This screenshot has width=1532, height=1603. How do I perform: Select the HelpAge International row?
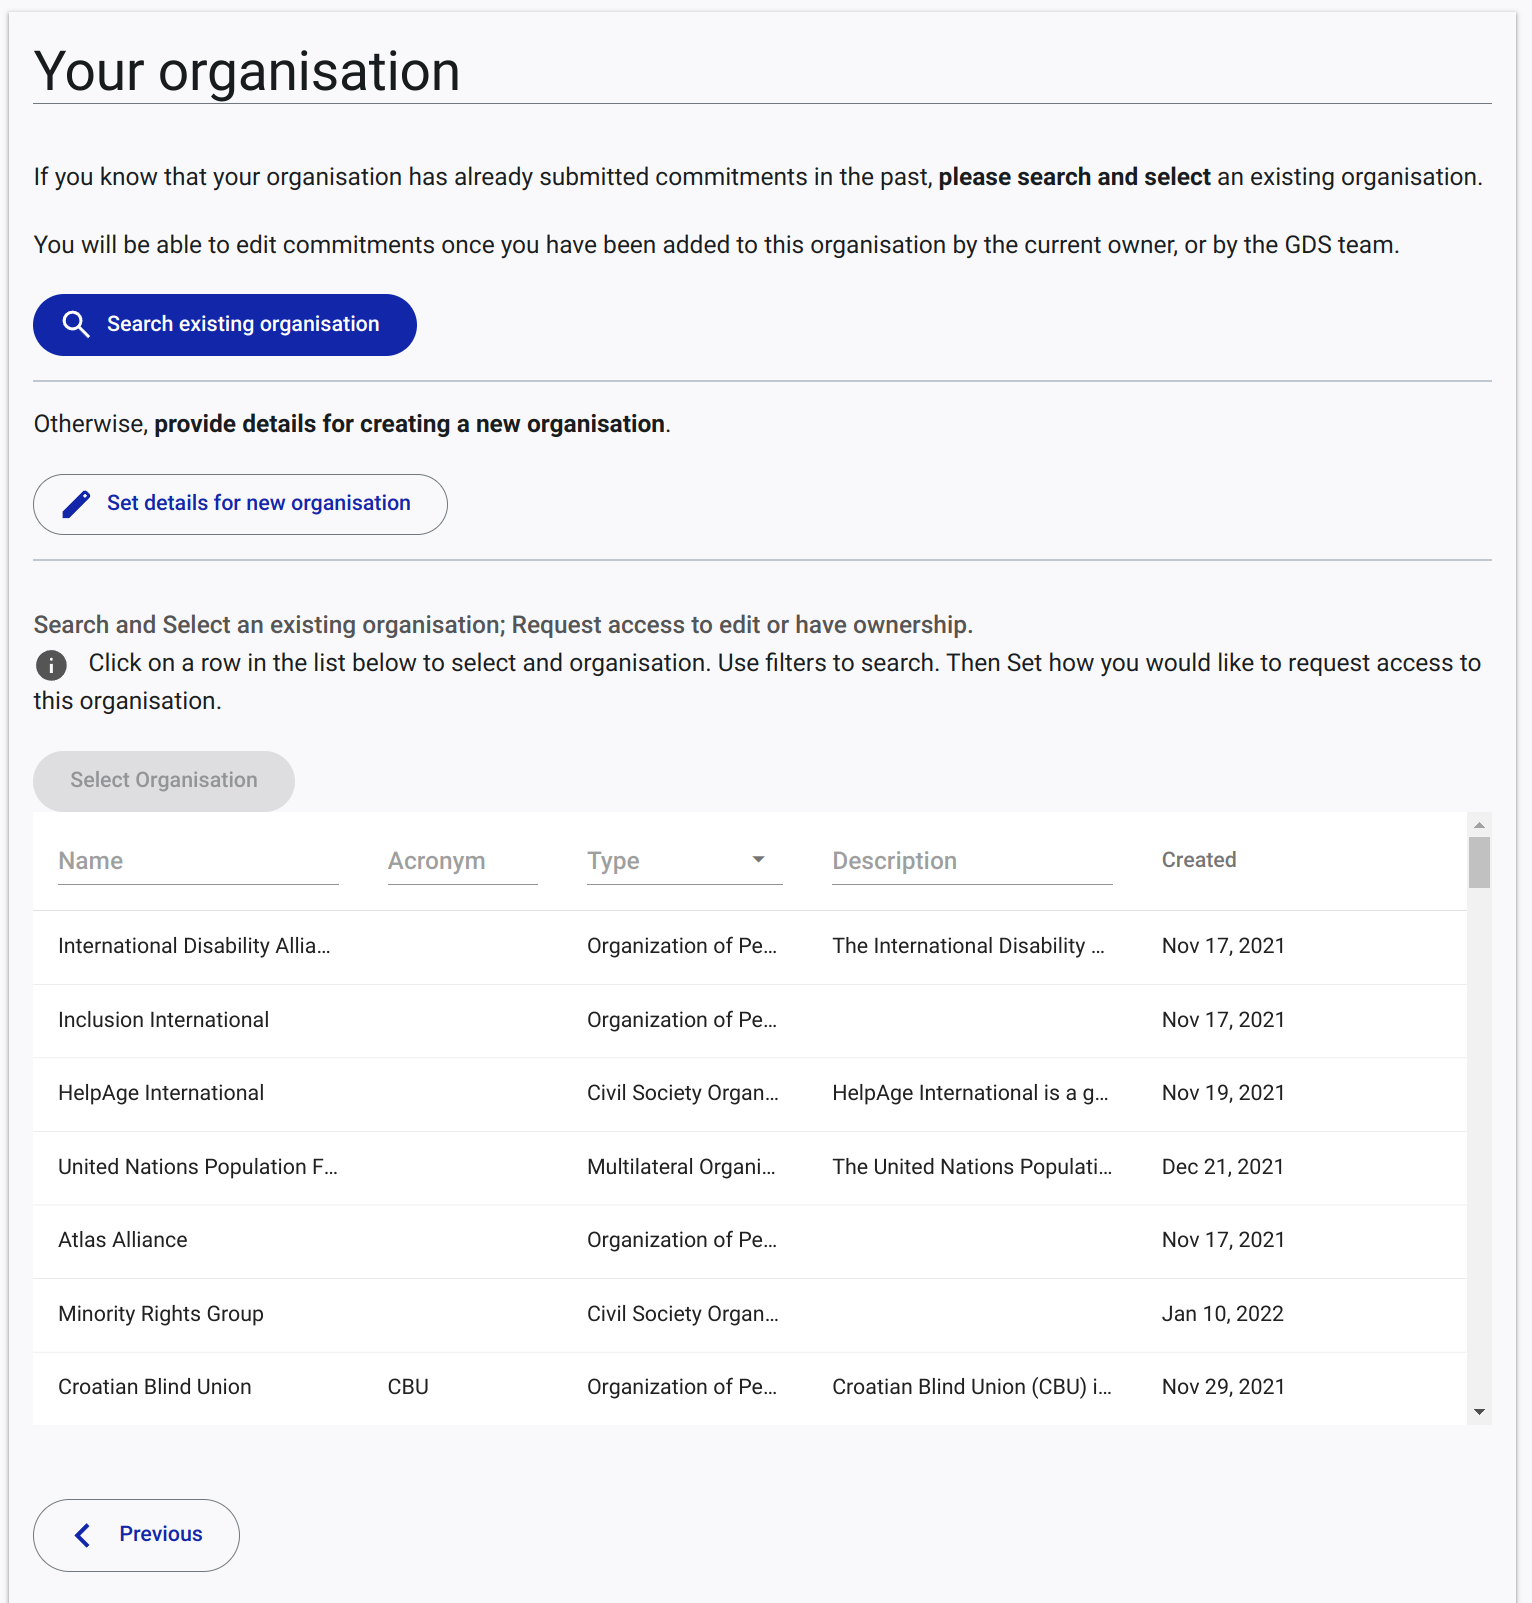pos(750,1094)
